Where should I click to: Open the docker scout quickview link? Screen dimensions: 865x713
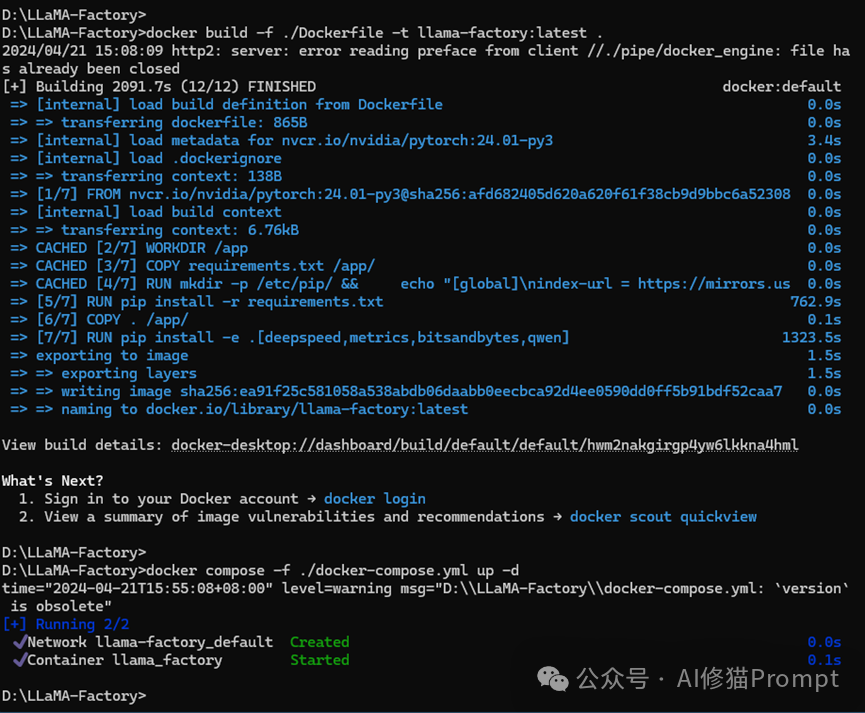click(x=663, y=516)
